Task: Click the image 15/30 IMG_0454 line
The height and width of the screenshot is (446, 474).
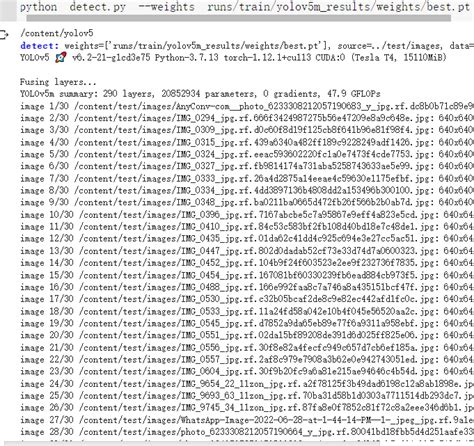Action: click(x=247, y=275)
